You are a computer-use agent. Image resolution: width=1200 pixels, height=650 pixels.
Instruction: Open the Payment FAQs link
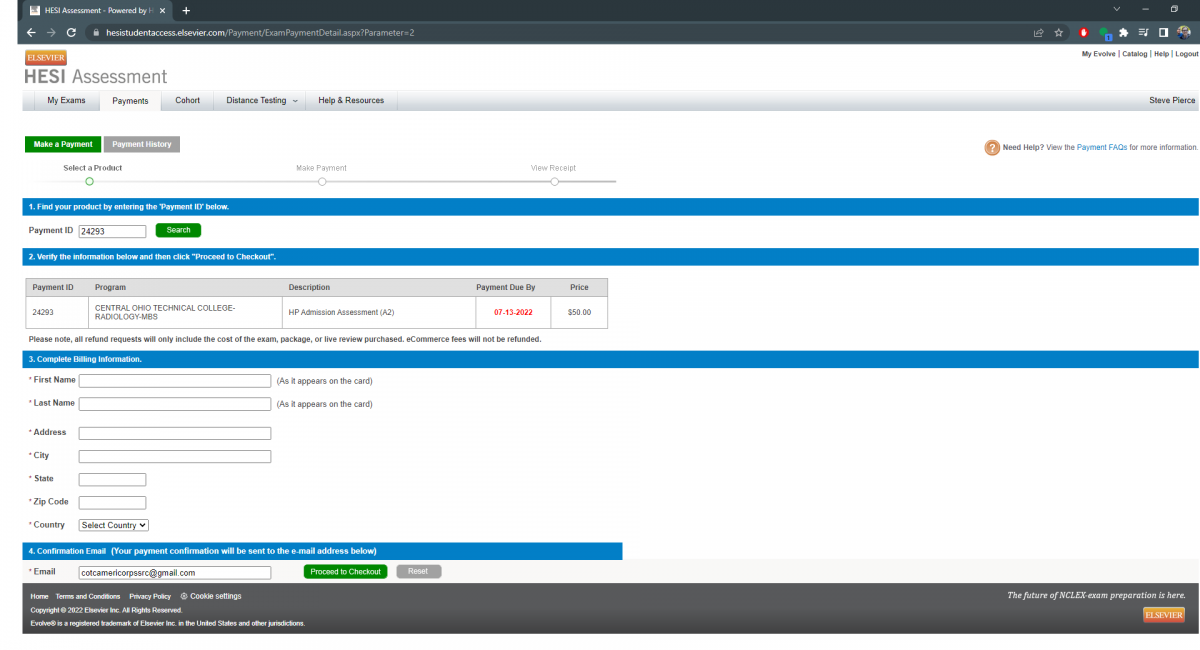(1102, 147)
